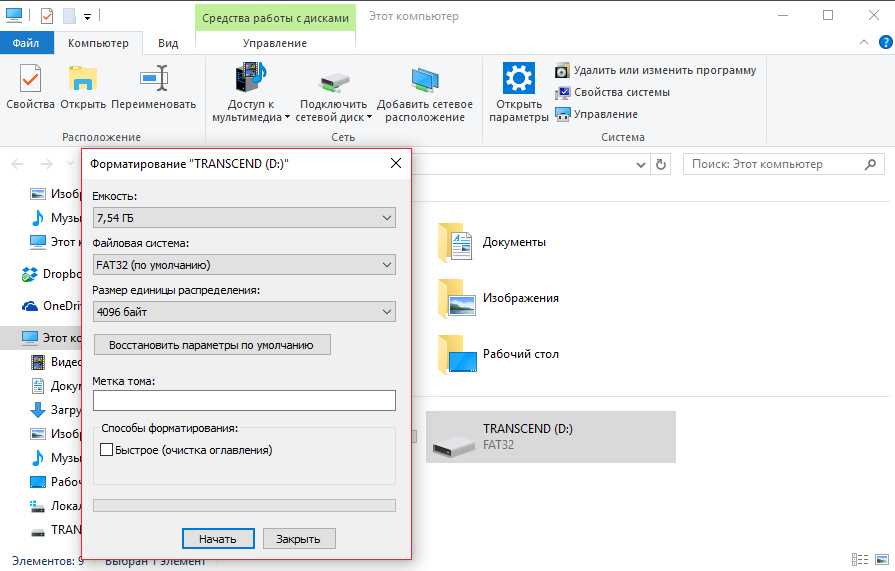The width and height of the screenshot is (895, 571).
Task: Click quick access properties checkmark icon
Action: pos(47,16)
